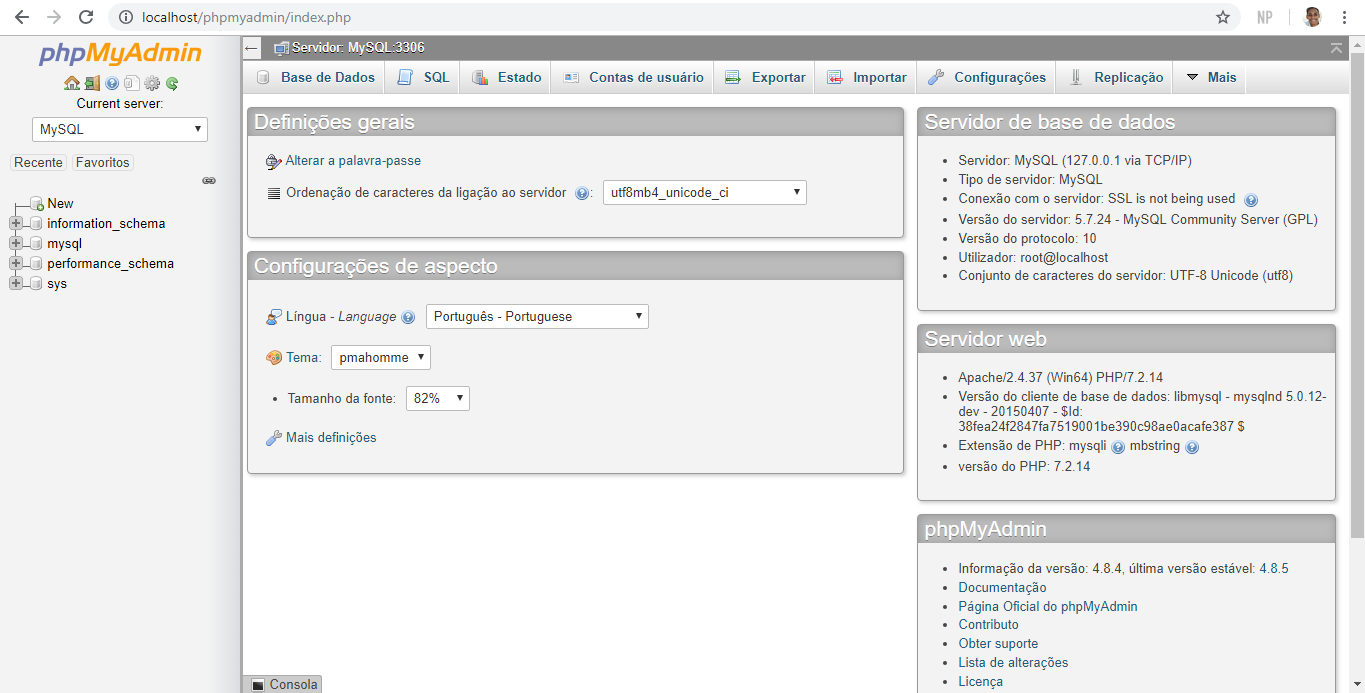The image size is (1365, 693).
Task: Open navigation settings via gear icon
Action: point(152,83)
